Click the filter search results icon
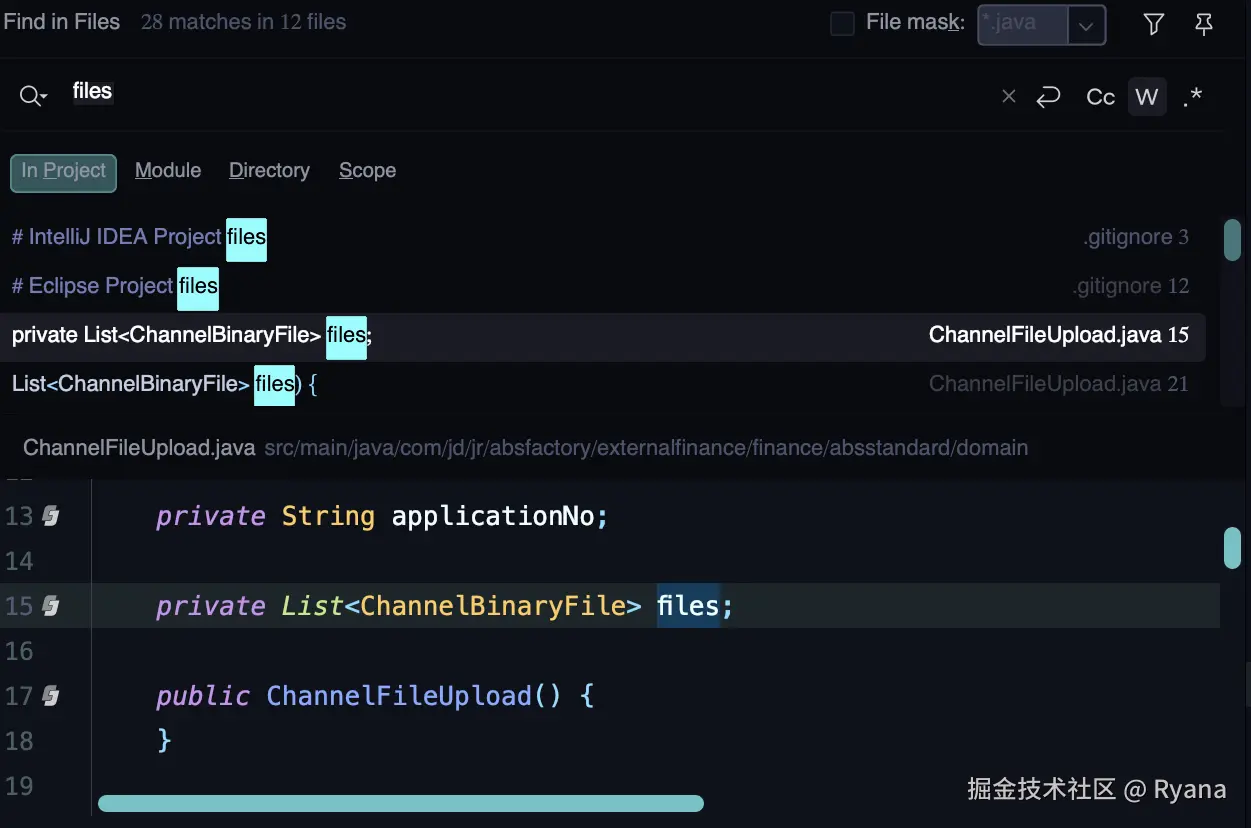Image resolution: width=1251 pixels, height=828 pixels. pos(1153,24)
